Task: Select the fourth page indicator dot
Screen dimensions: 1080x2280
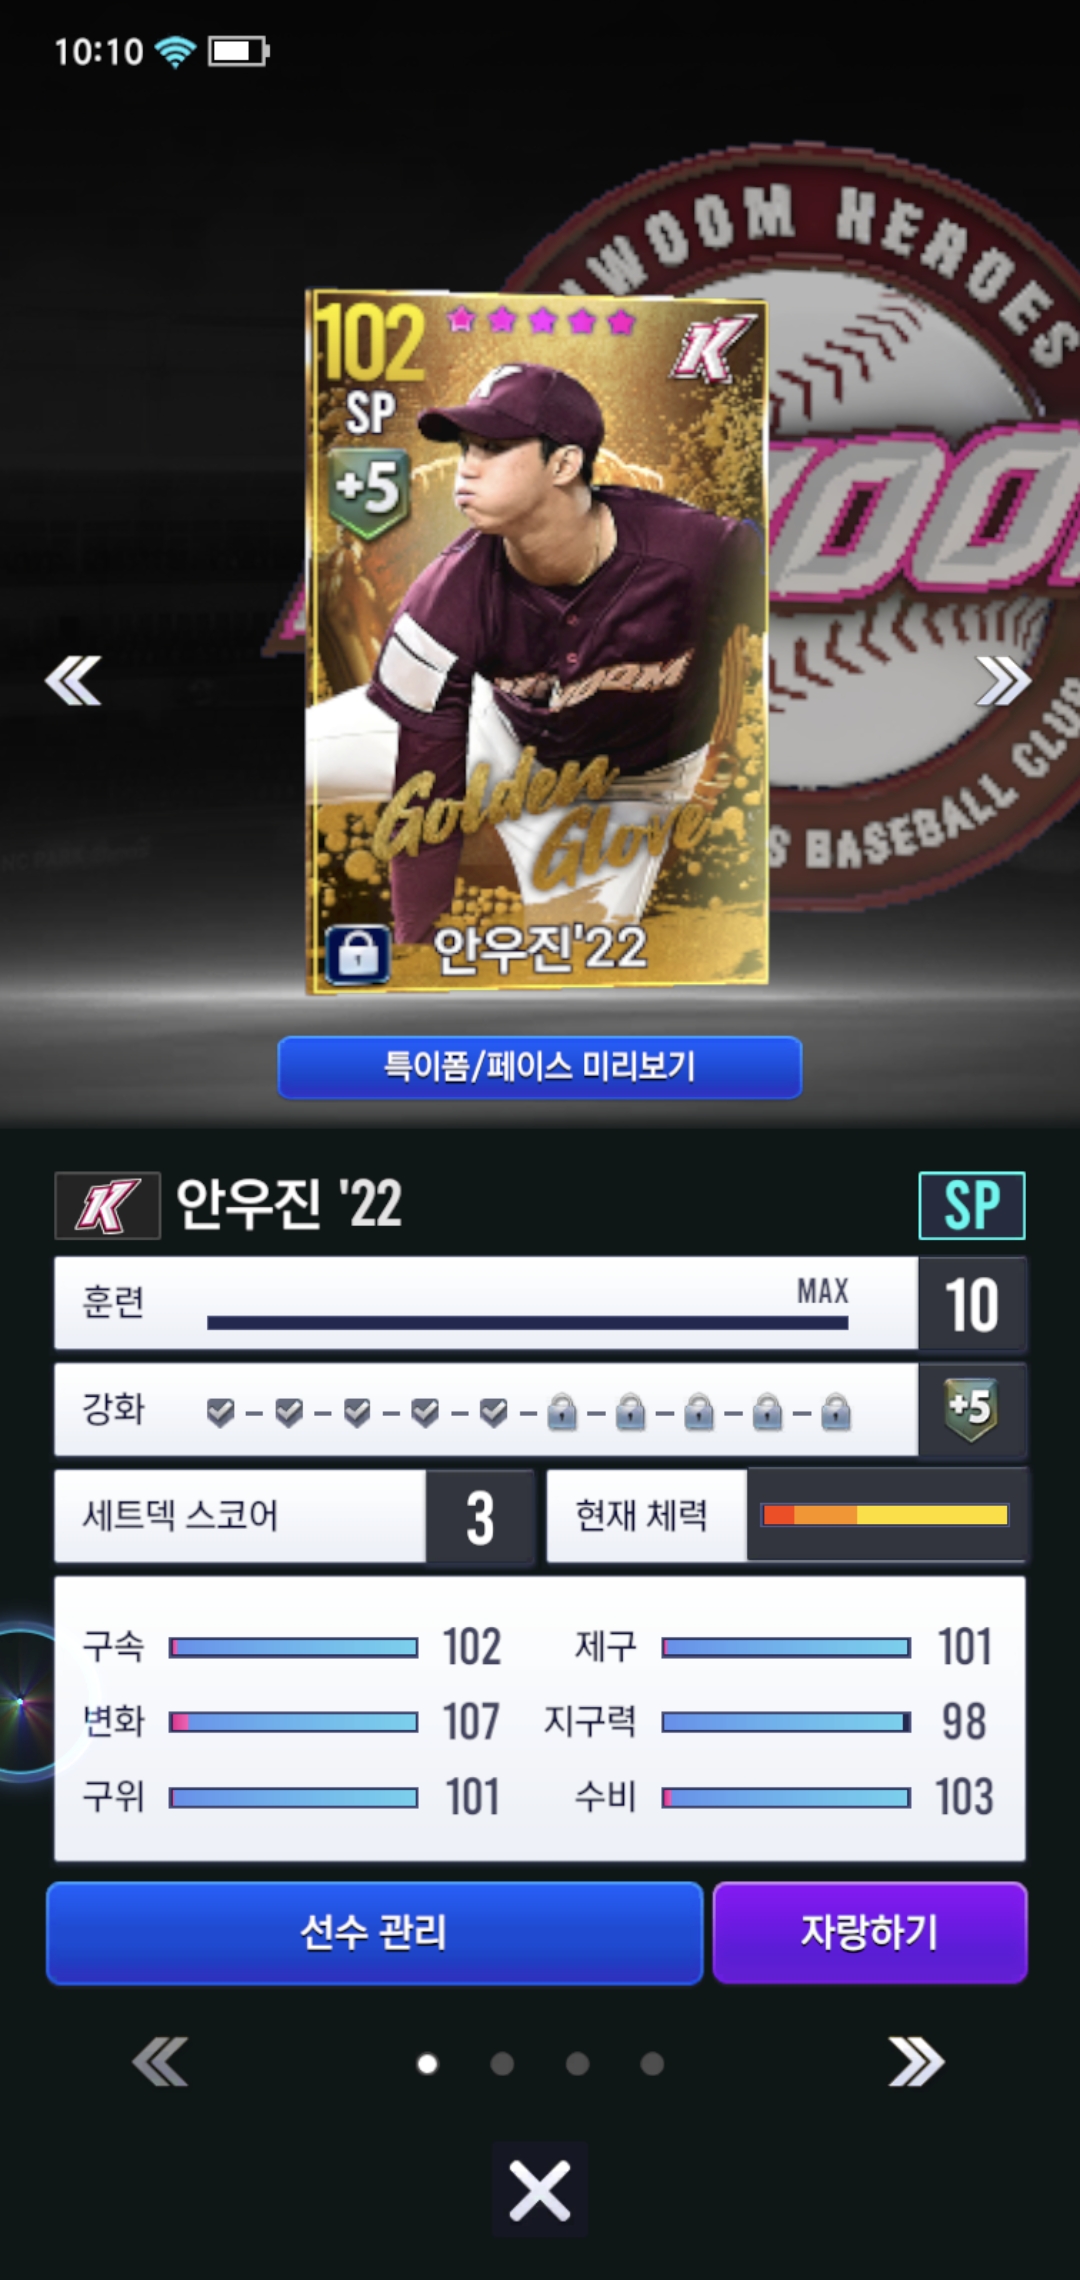Action: tap(652, 2063)
